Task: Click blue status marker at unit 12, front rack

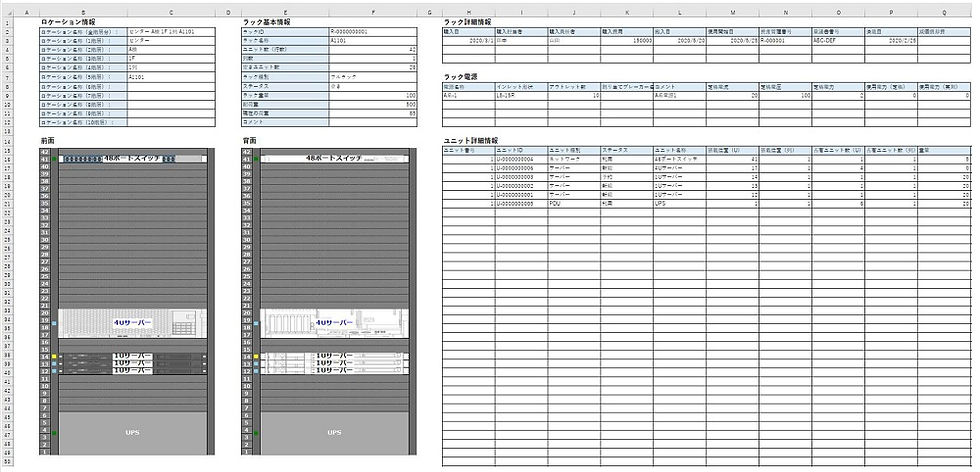Action: [x=54, y=371]
